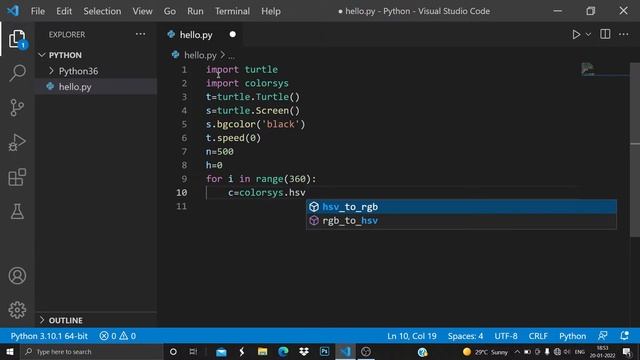
Task: Open Explorer Views and More Actions
Action: tap(140, 34)
